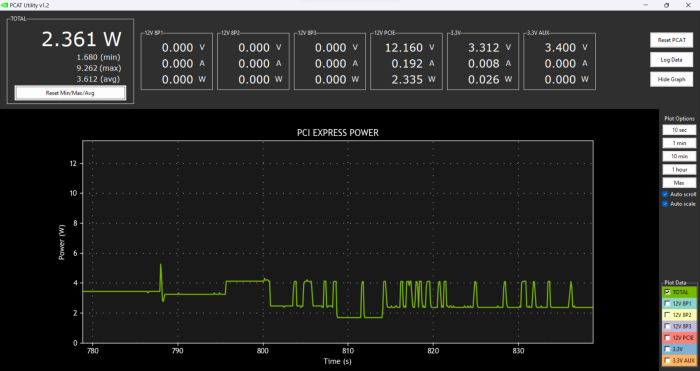Hide the graph with Hide Graph
Image resolution: width=700 pixels, height=371 pixels.
pyautogui.click(x=671, y=79)
